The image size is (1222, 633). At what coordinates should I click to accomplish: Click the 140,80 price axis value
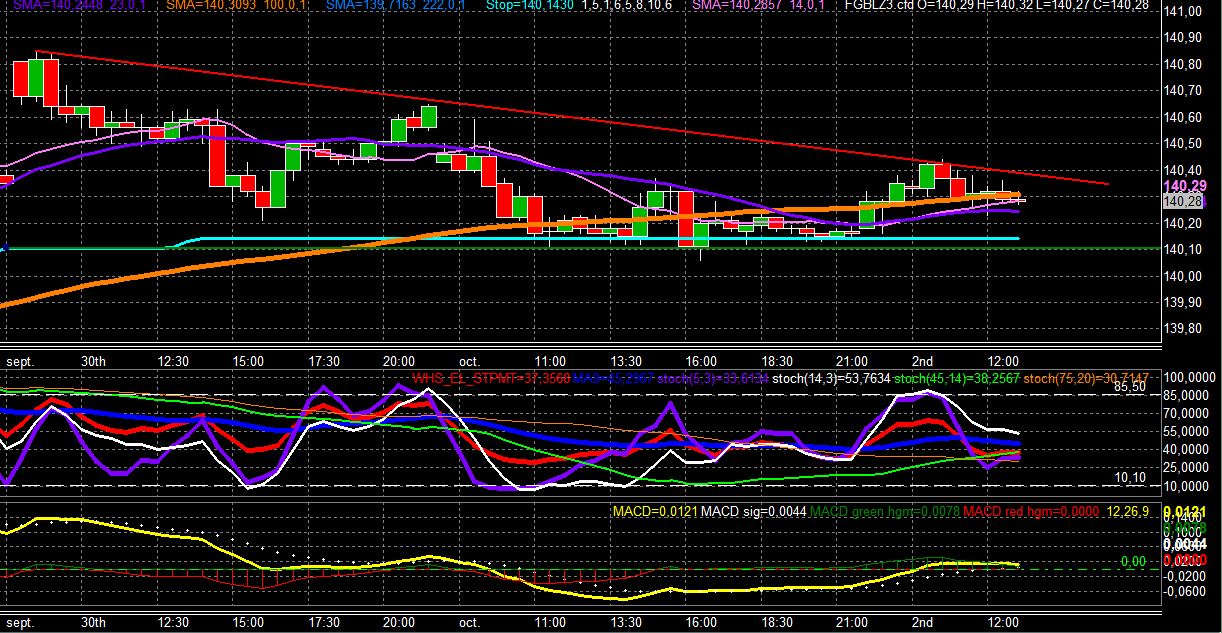(1184, 65)
